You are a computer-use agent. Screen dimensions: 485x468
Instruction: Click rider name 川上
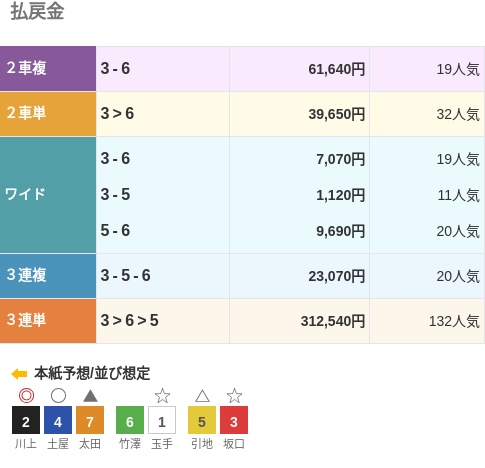click(x=26, y=444)
